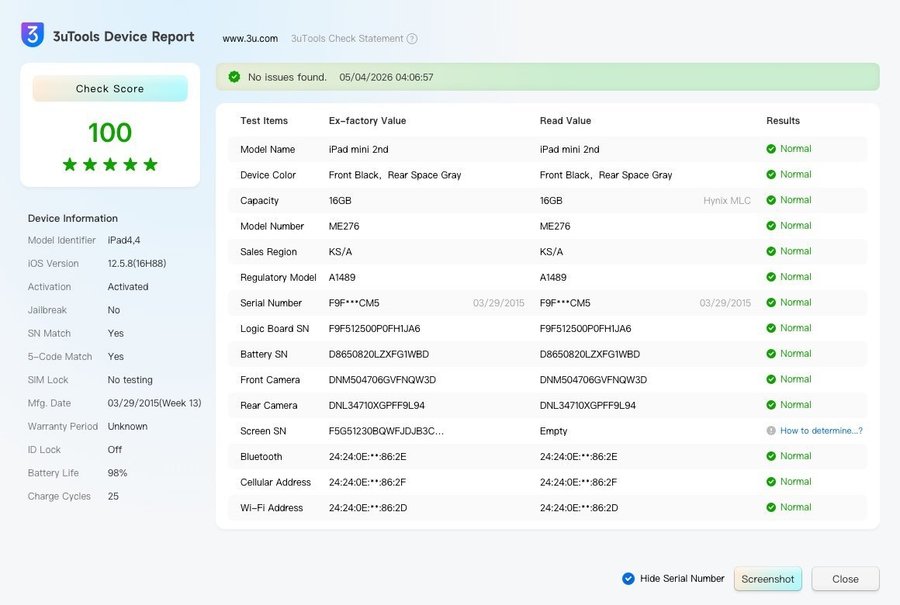Select the Test Items column header

click(x=263, y=121)
